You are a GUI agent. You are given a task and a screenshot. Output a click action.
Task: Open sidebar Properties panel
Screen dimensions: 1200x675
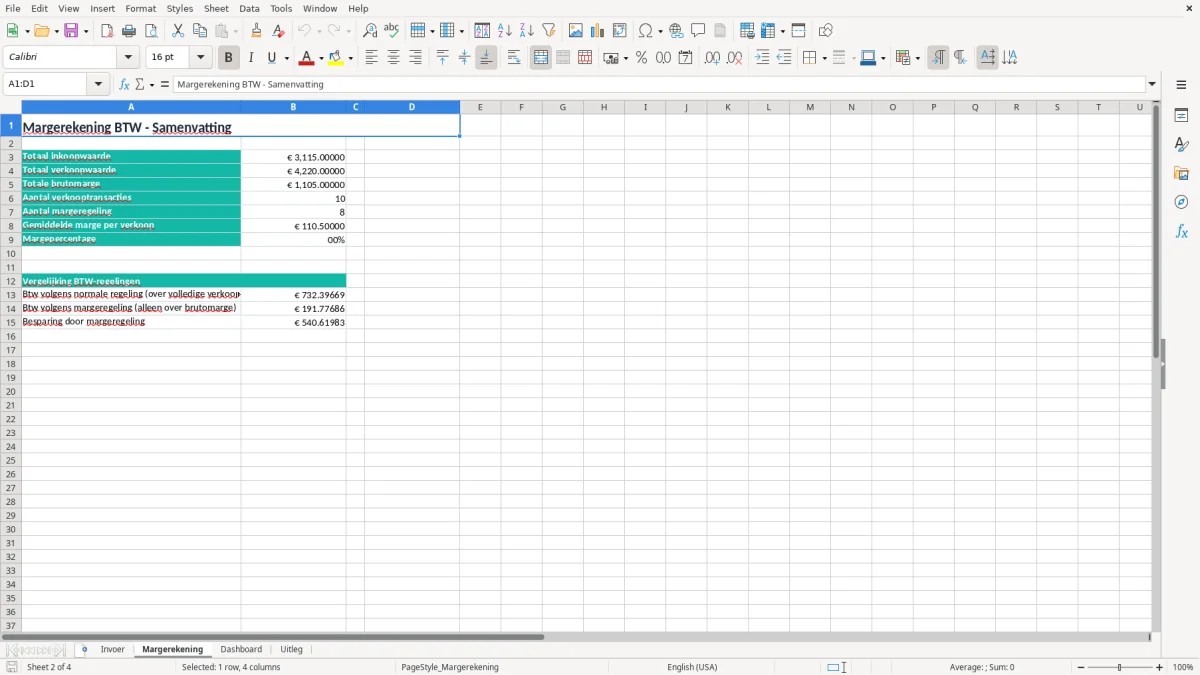coord(1181,116)
